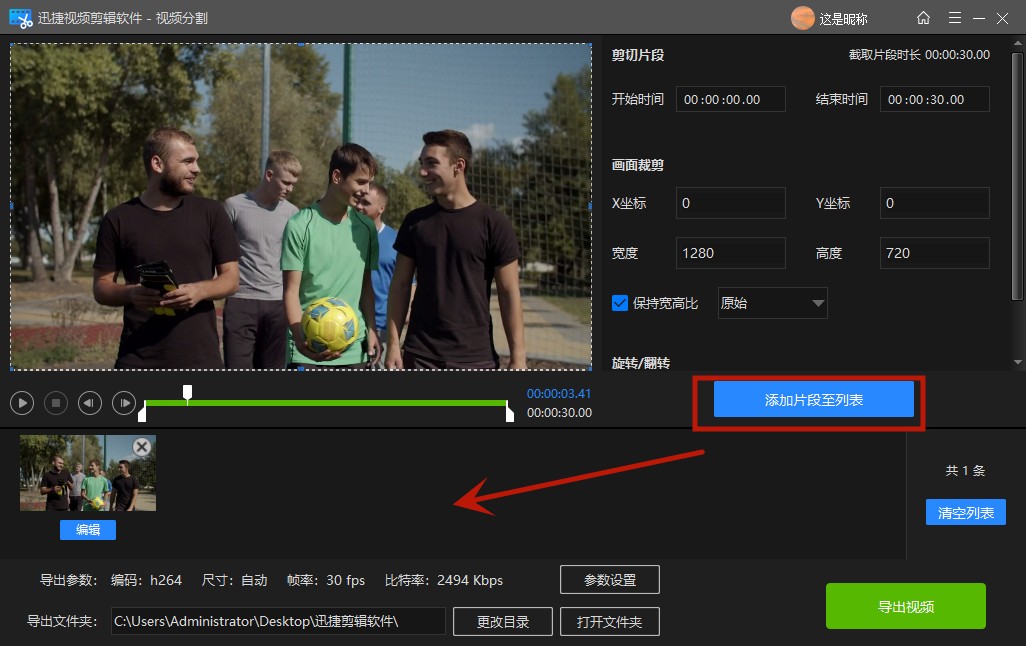
Task: Go to the home screen icon
Action: tap(923, 18)
